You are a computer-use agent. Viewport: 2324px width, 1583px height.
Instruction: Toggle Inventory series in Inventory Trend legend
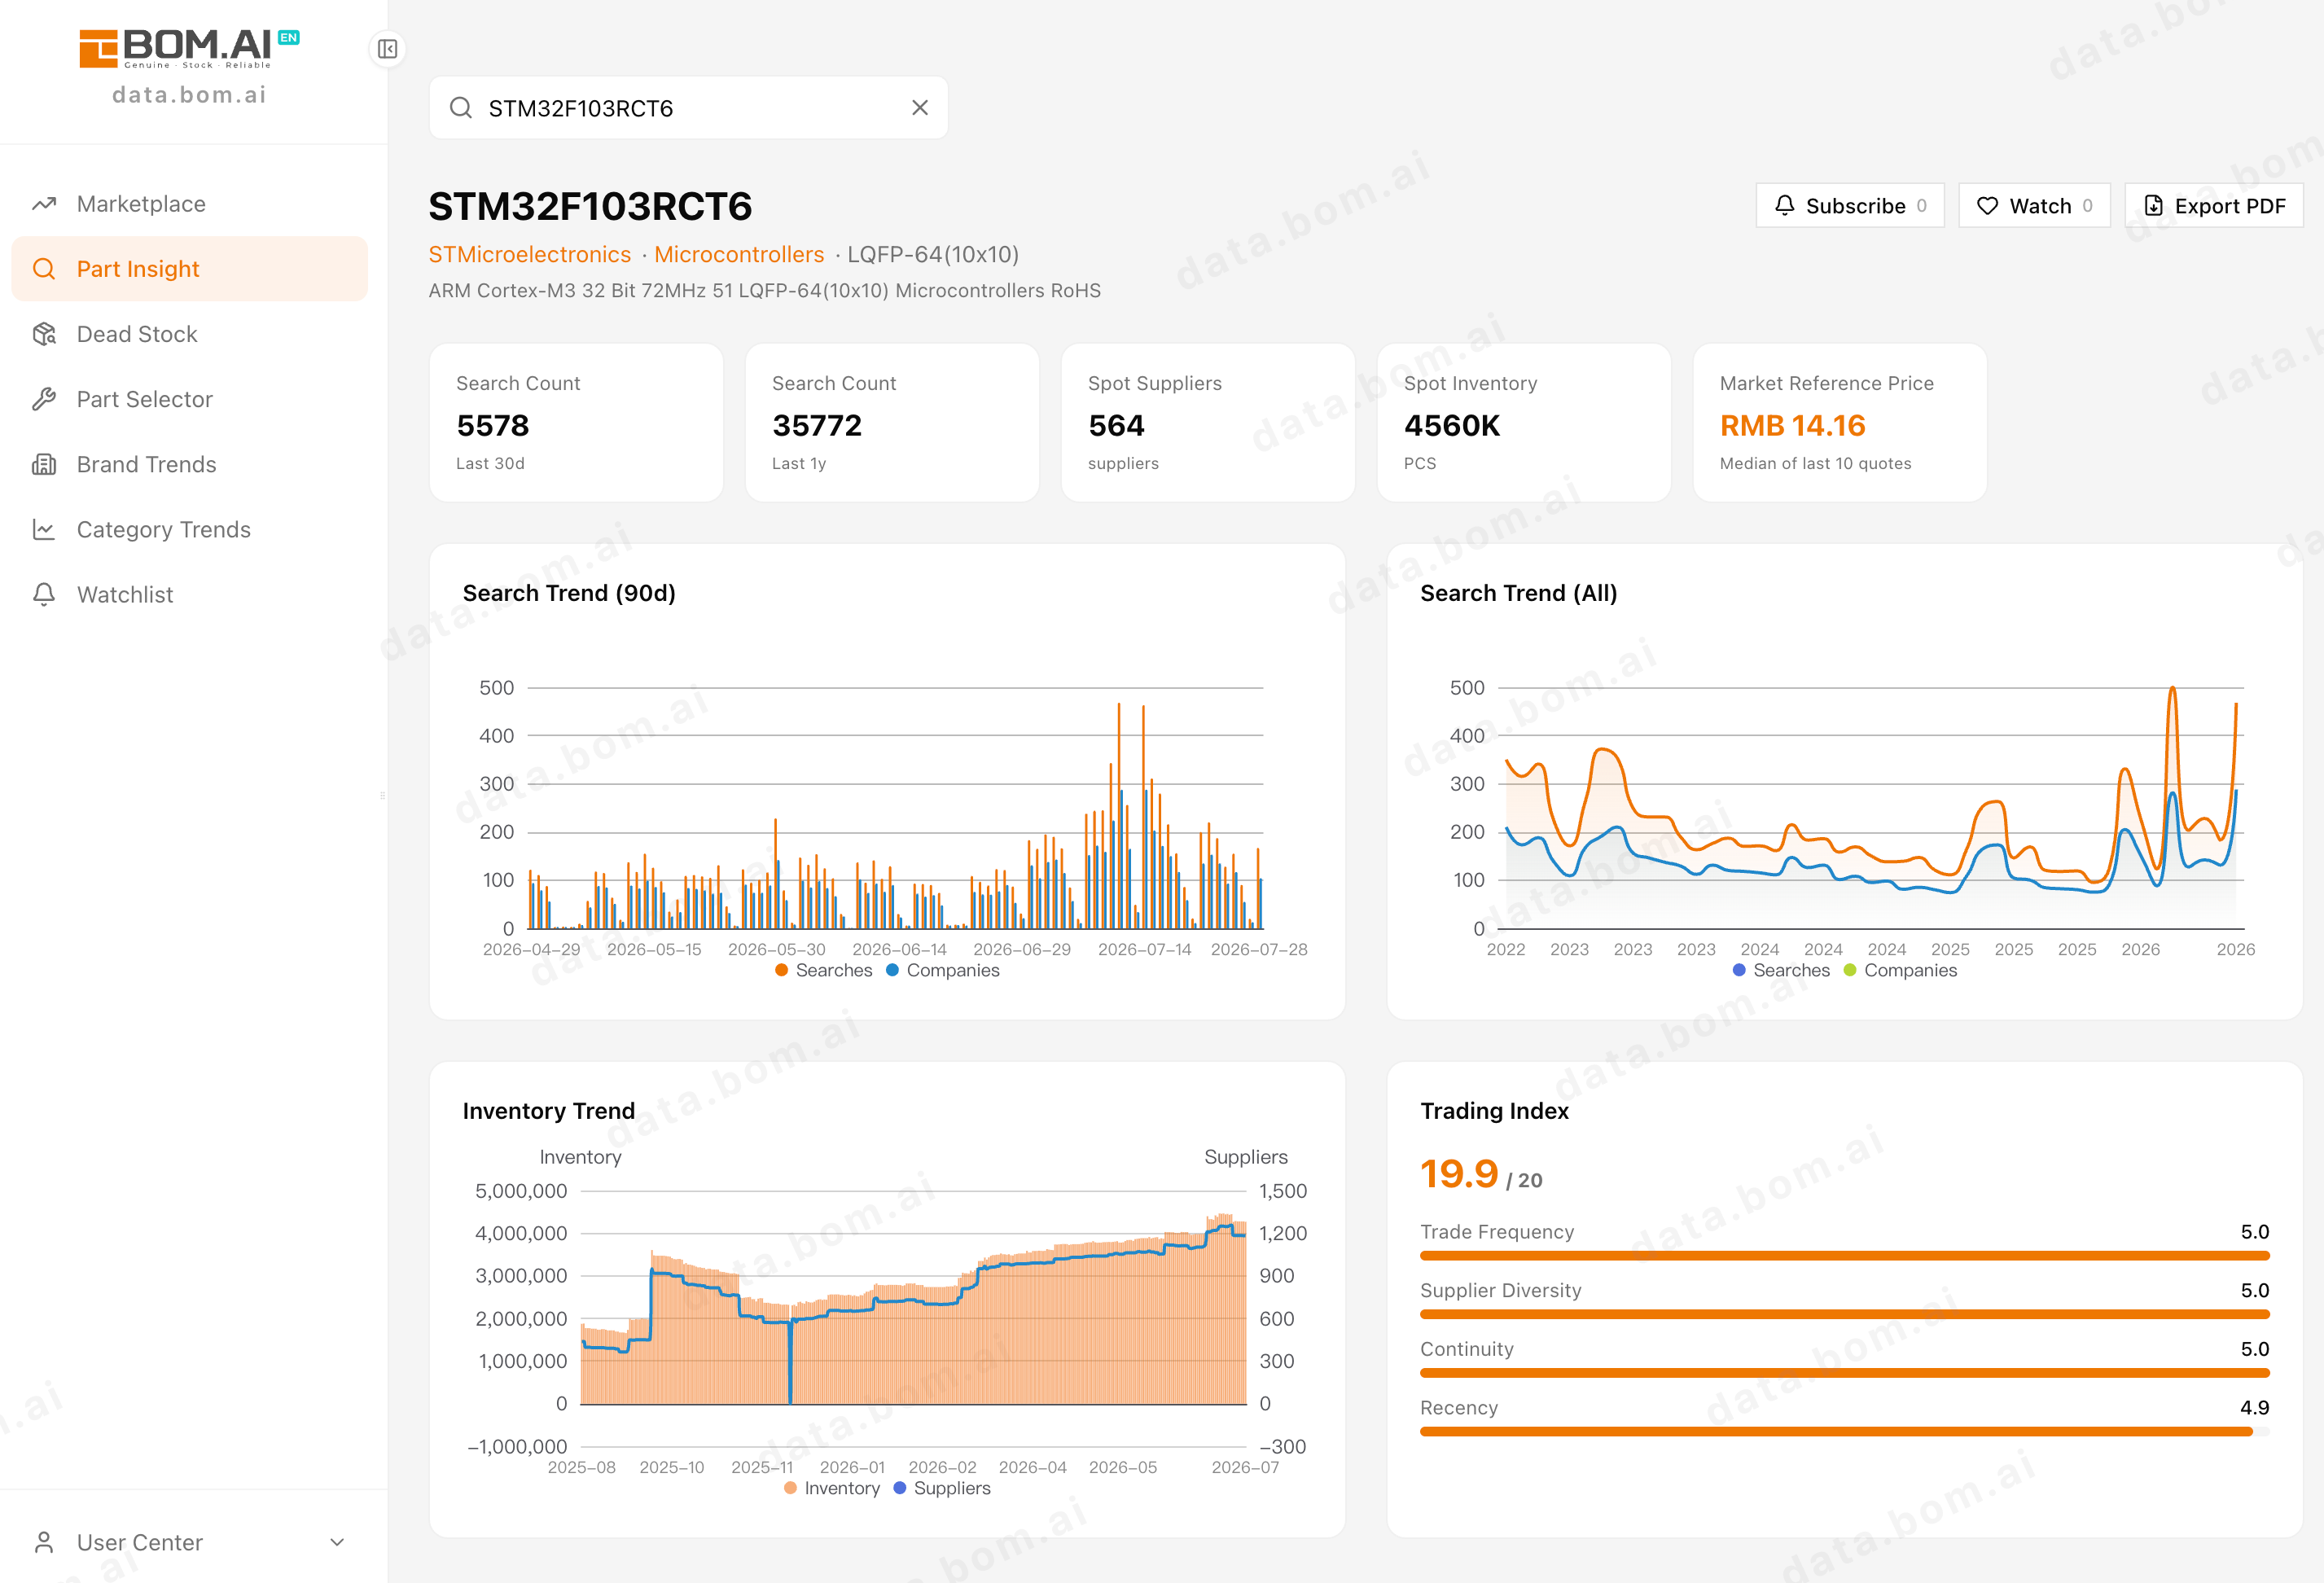tap(832, 1488)
